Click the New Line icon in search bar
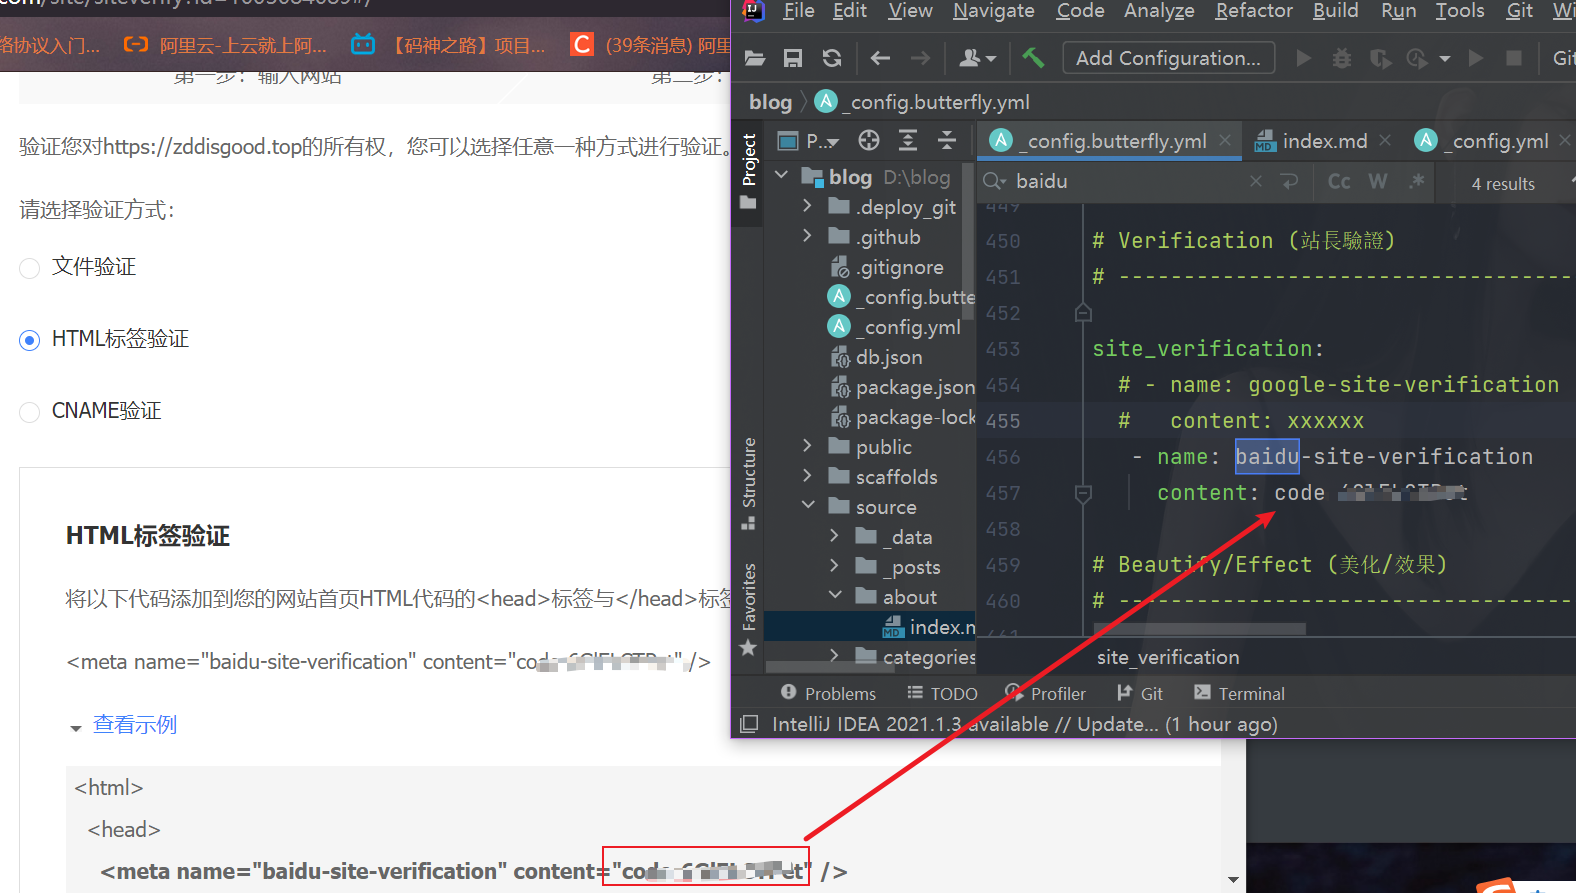 coord(1290,181)
